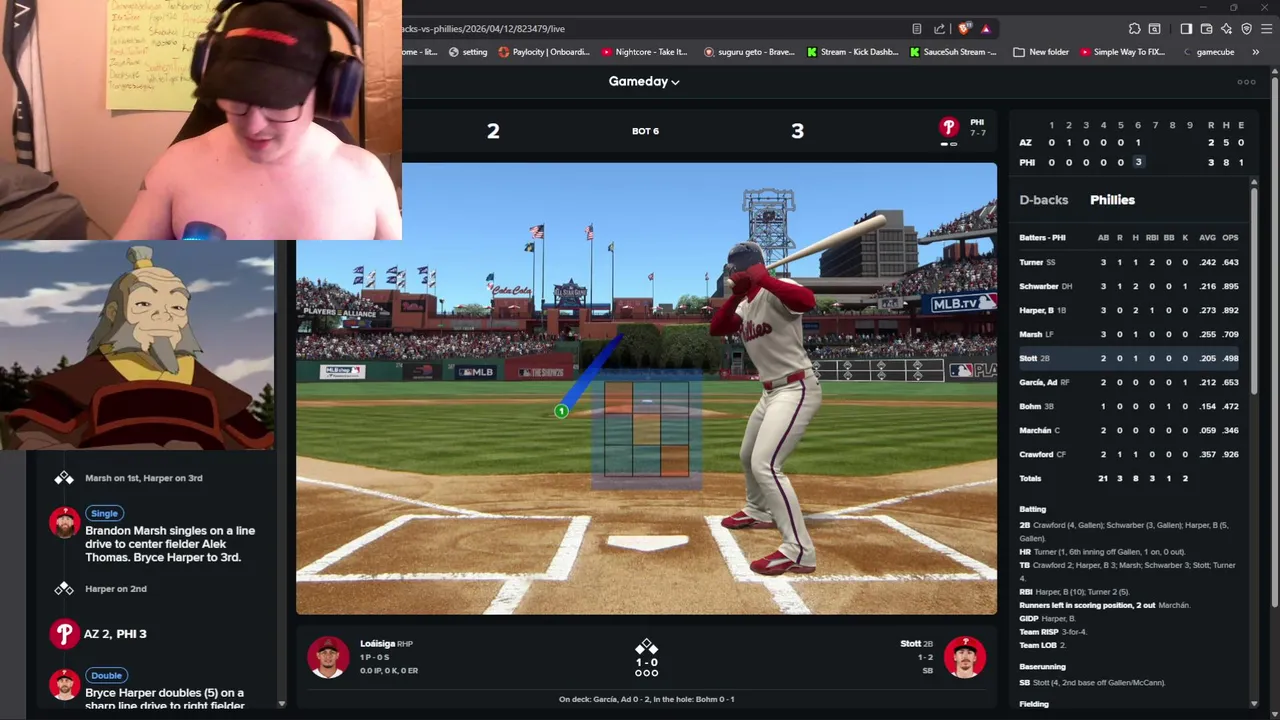Screen dimensions: 1280x720
Task: Open the three-dot more options menu
Action: click(1246, 82)
